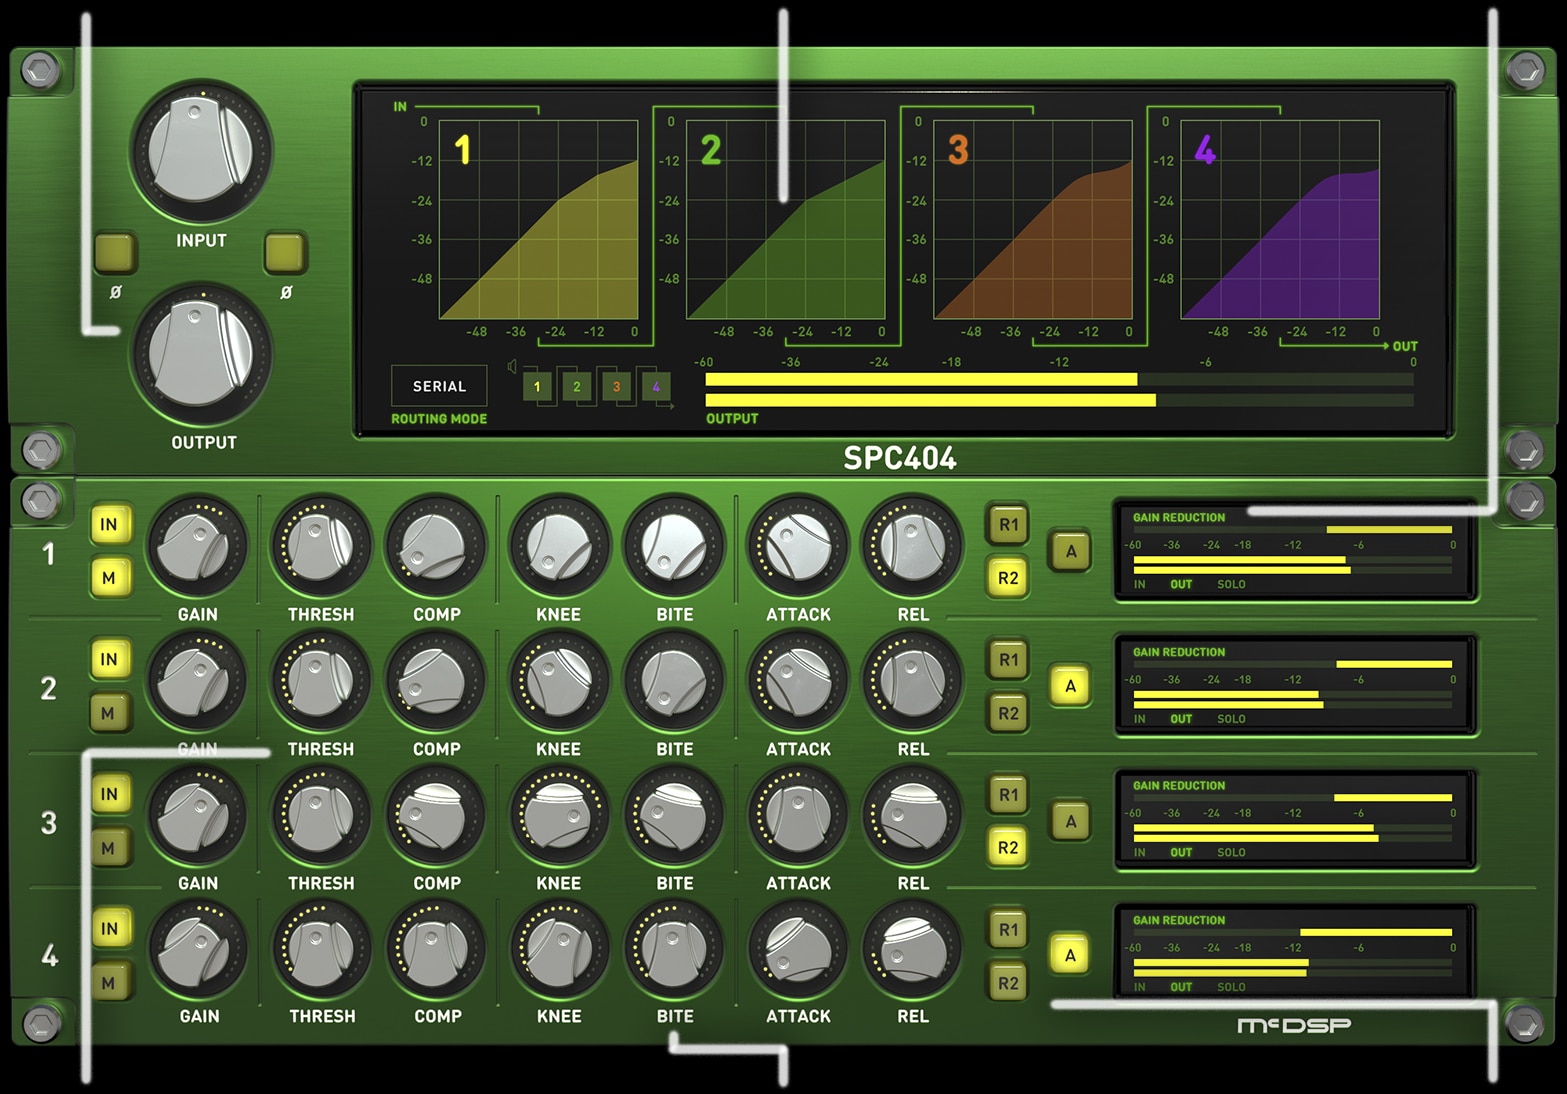Viewport: 1567px width, 1094px height.
Task: Click band 1 THRESH knob
Action: click(x=320, y=547)
